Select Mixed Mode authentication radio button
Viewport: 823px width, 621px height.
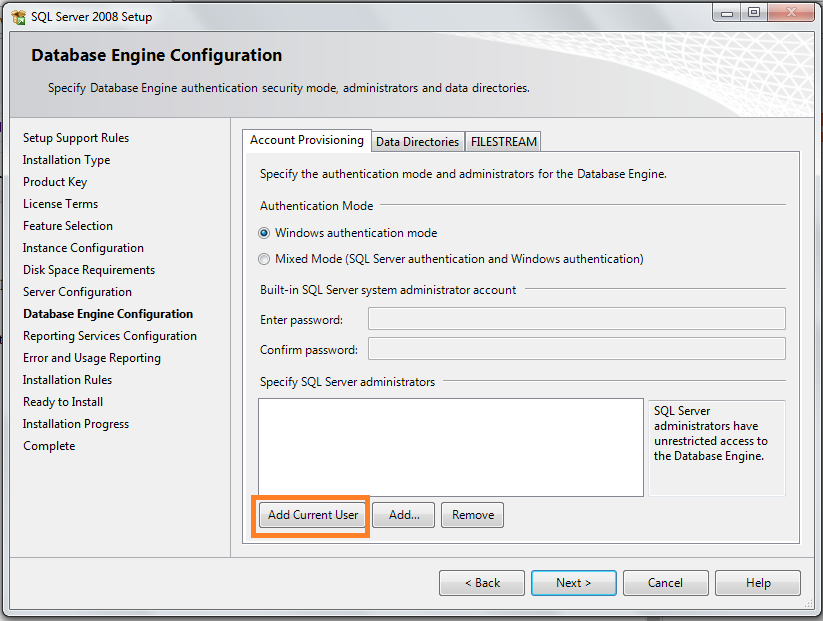click(264, 259)
